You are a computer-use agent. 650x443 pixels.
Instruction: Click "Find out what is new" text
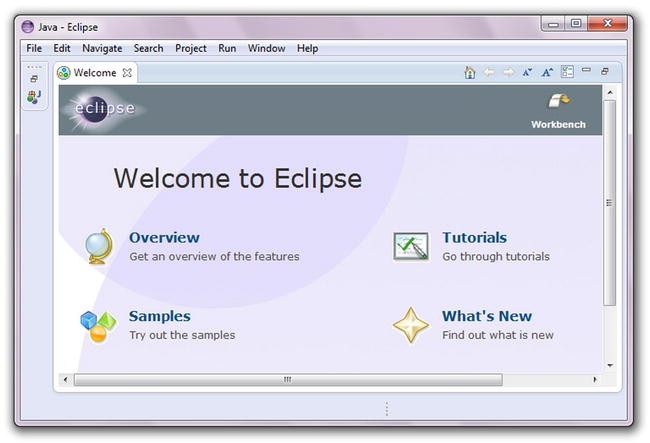tap(498, 335)
